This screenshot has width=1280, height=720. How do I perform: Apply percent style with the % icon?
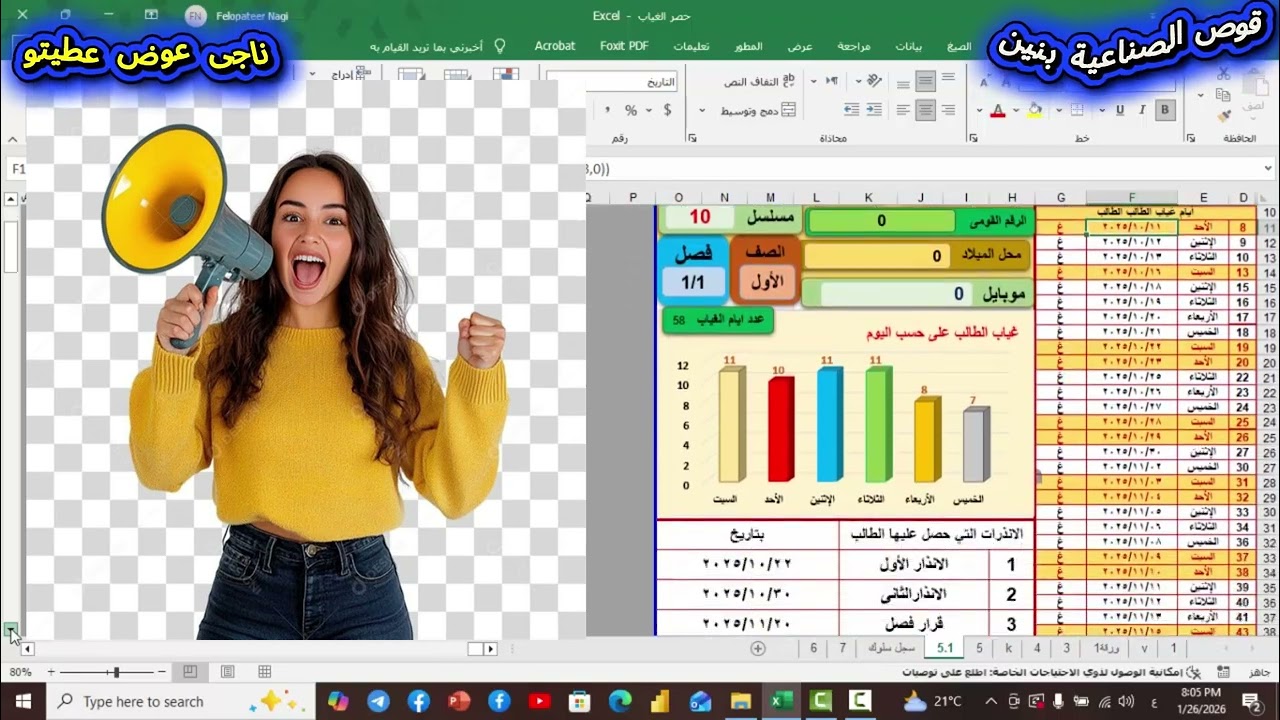631,110
